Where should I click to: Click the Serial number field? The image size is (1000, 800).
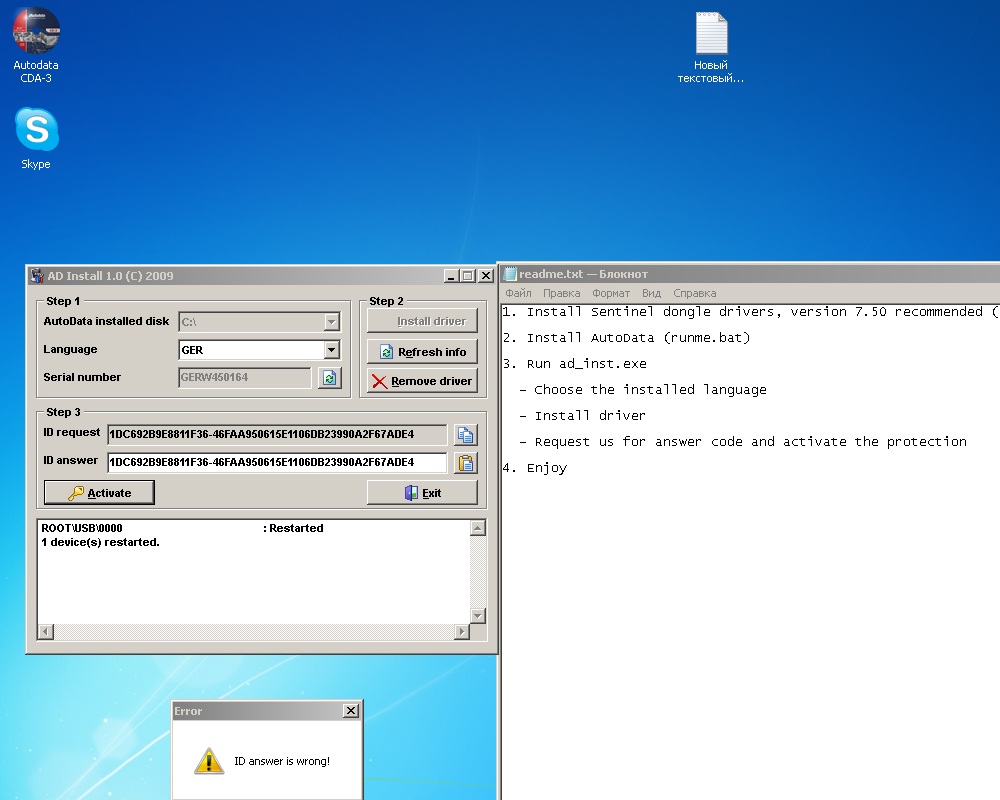coord(245,377)
